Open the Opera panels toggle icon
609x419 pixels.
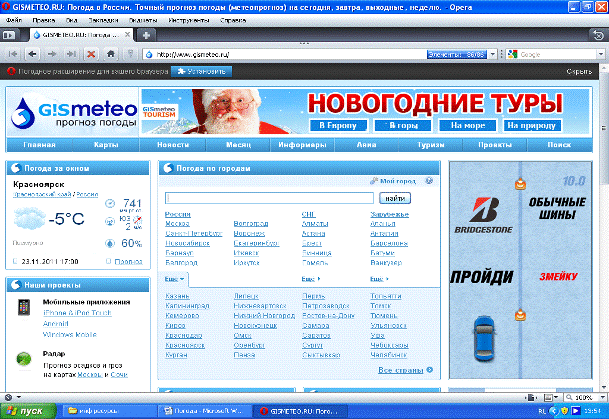[x=9, y=35]
